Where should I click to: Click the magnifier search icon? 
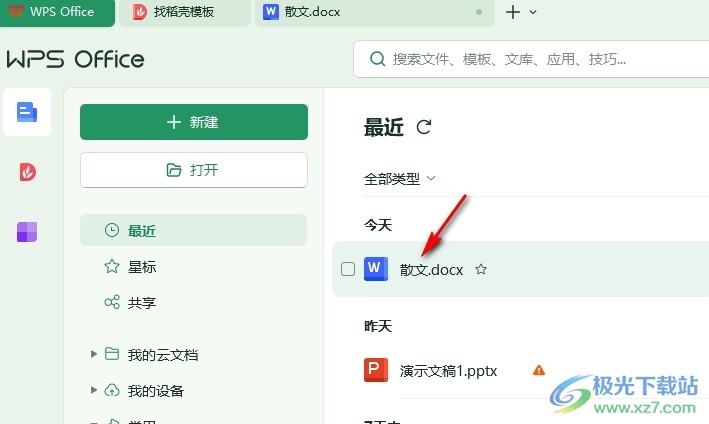377,59
